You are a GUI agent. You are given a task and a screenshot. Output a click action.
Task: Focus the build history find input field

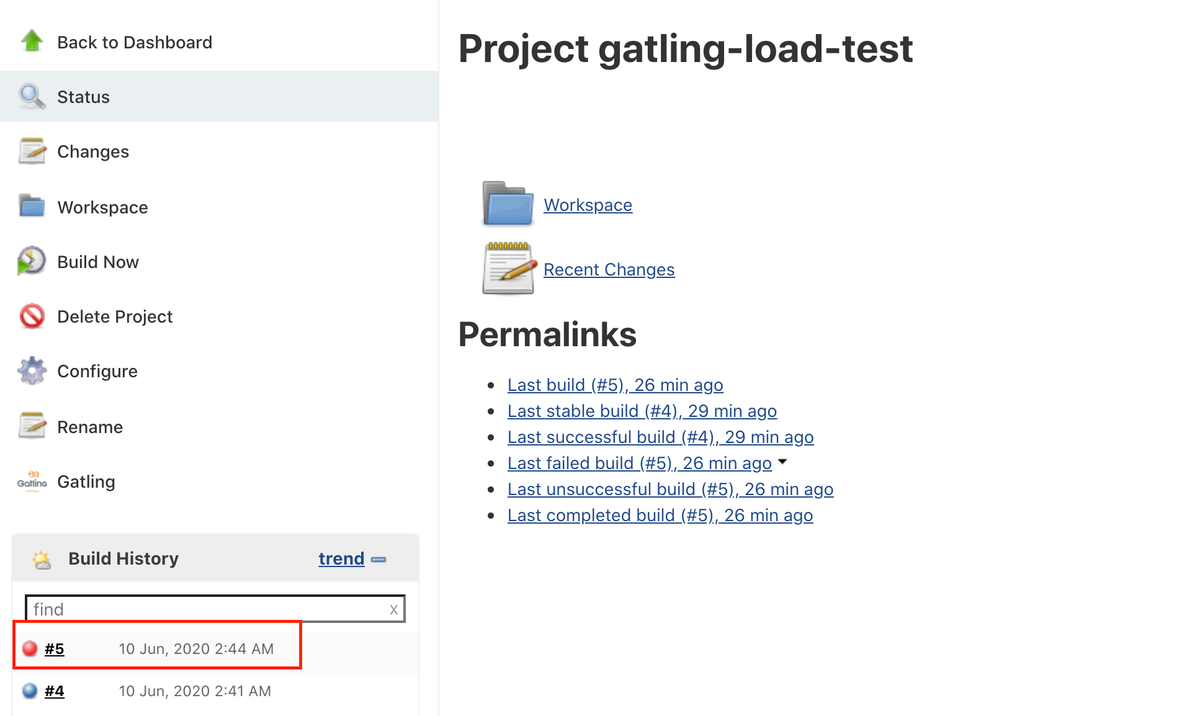215,609
